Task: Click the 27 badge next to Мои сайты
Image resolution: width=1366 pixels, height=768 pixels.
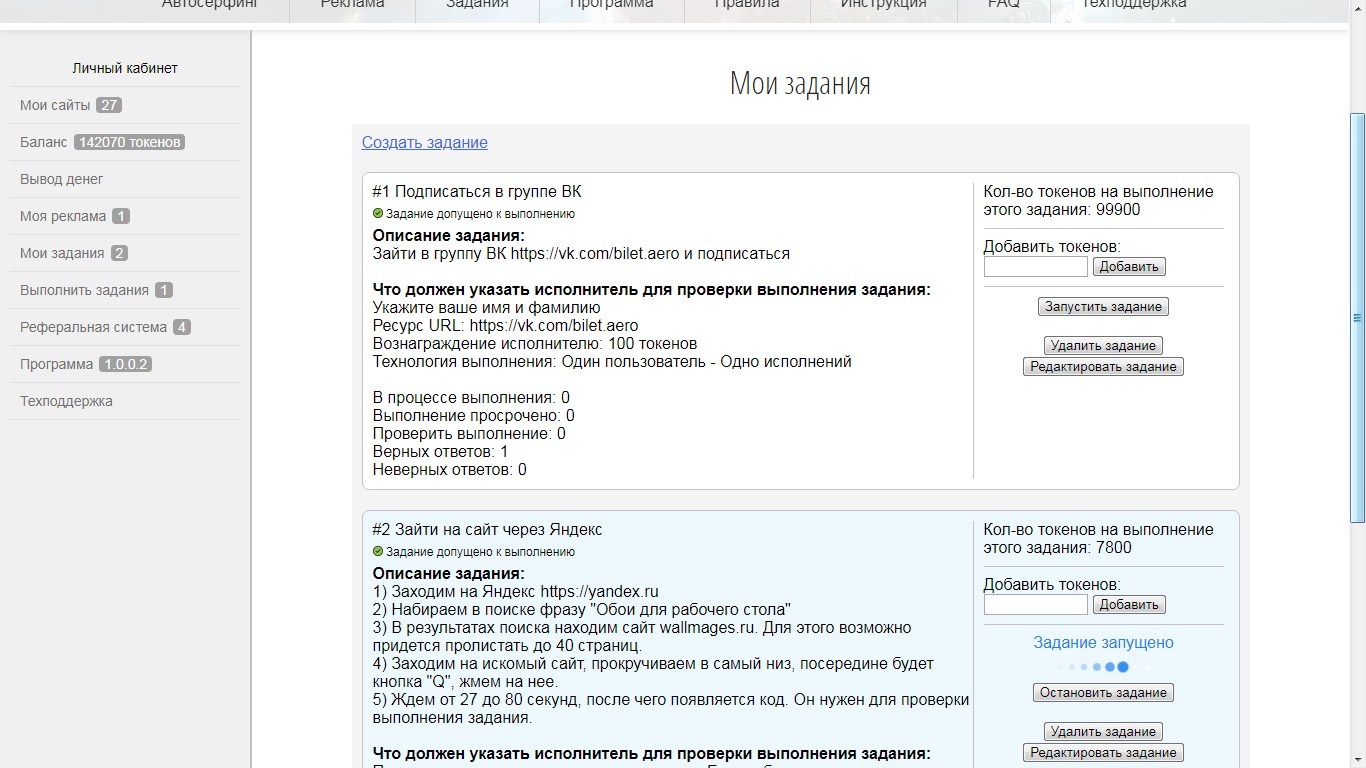Action: [109, 105]
